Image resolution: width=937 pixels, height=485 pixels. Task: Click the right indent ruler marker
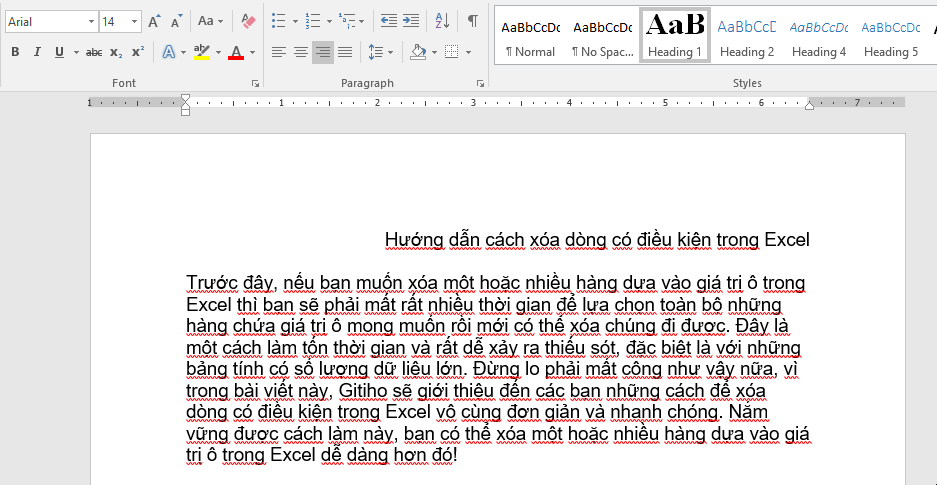tap(809, 106)
